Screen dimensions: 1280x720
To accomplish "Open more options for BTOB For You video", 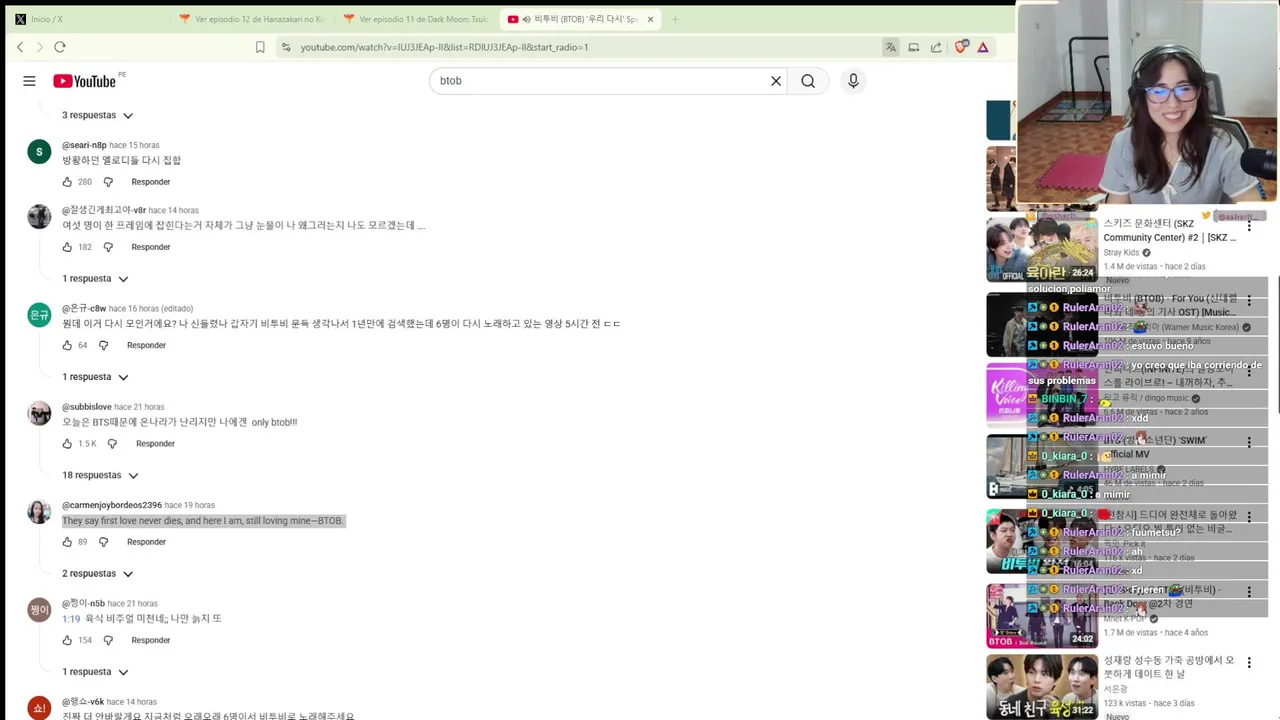I will [1249, 300].
